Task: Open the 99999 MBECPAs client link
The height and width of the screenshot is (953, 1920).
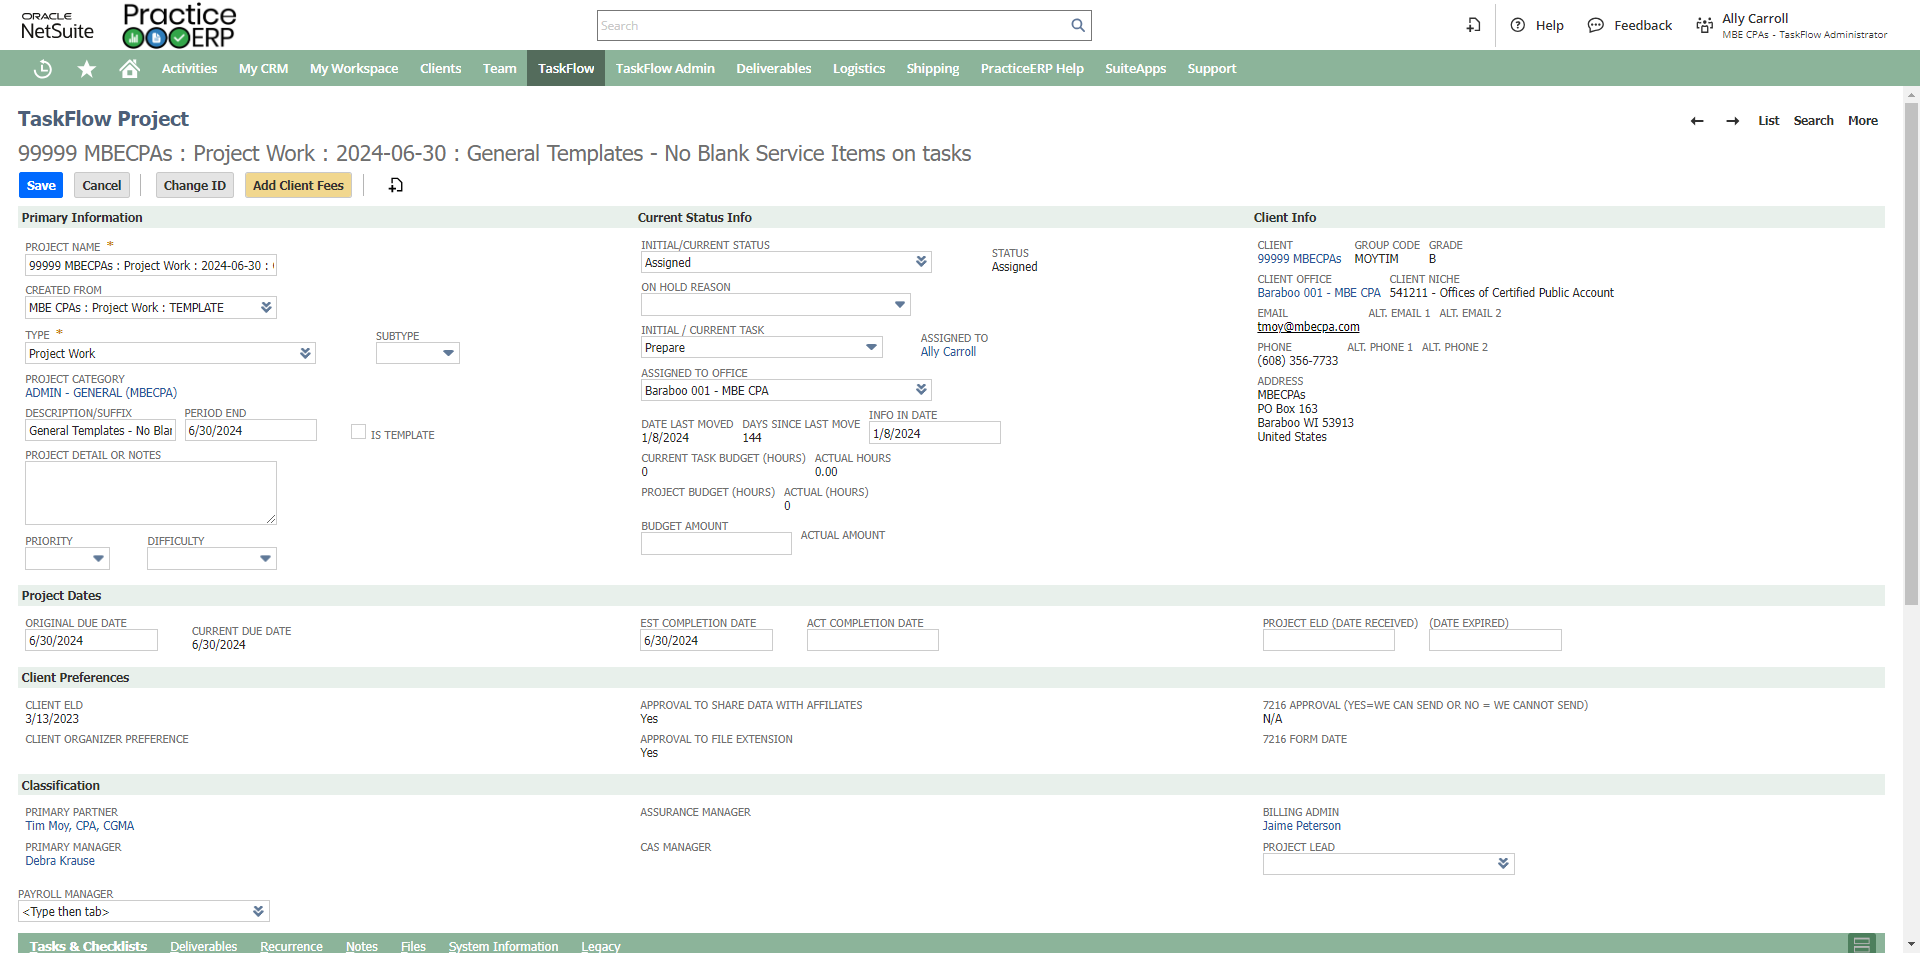Action: (x=1299, y=259)
